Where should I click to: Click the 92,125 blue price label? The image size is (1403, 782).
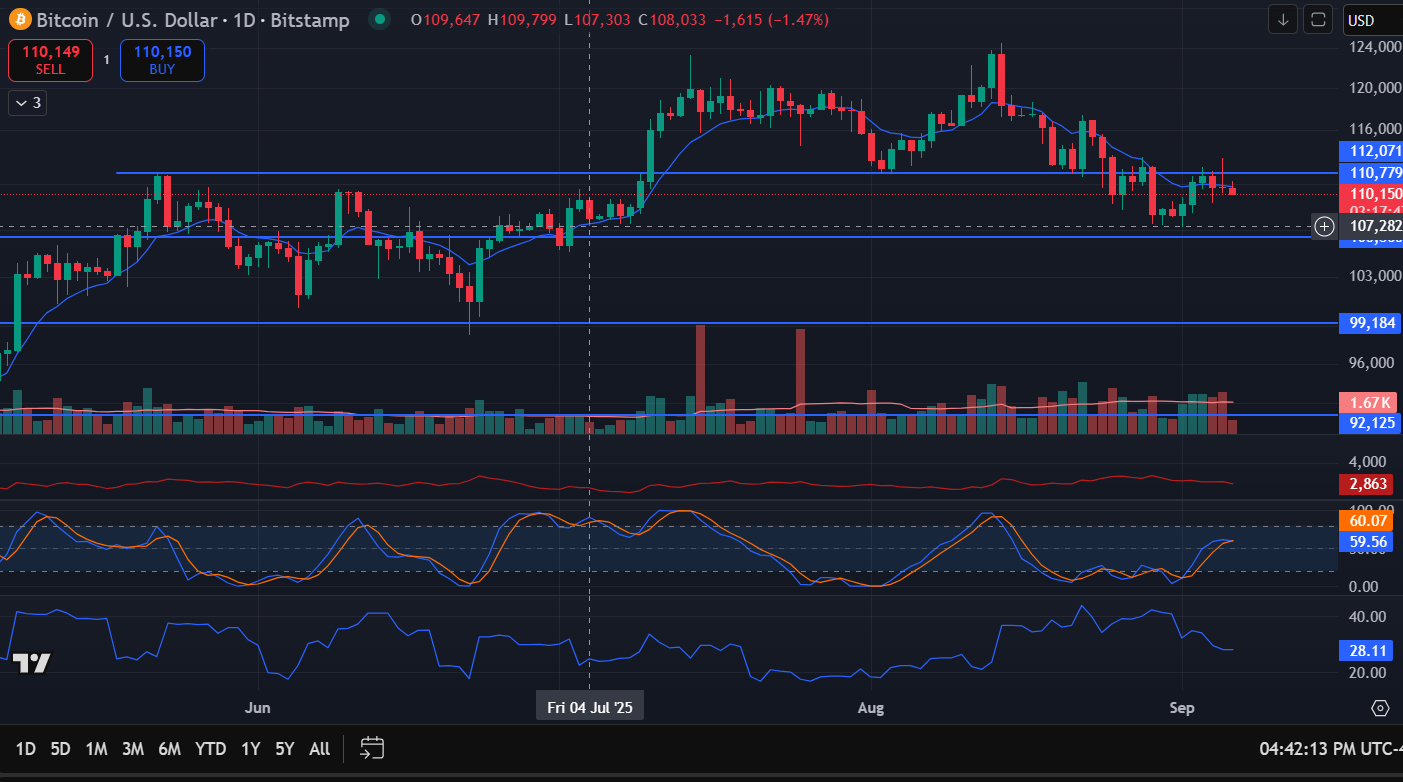point(1370,423)
